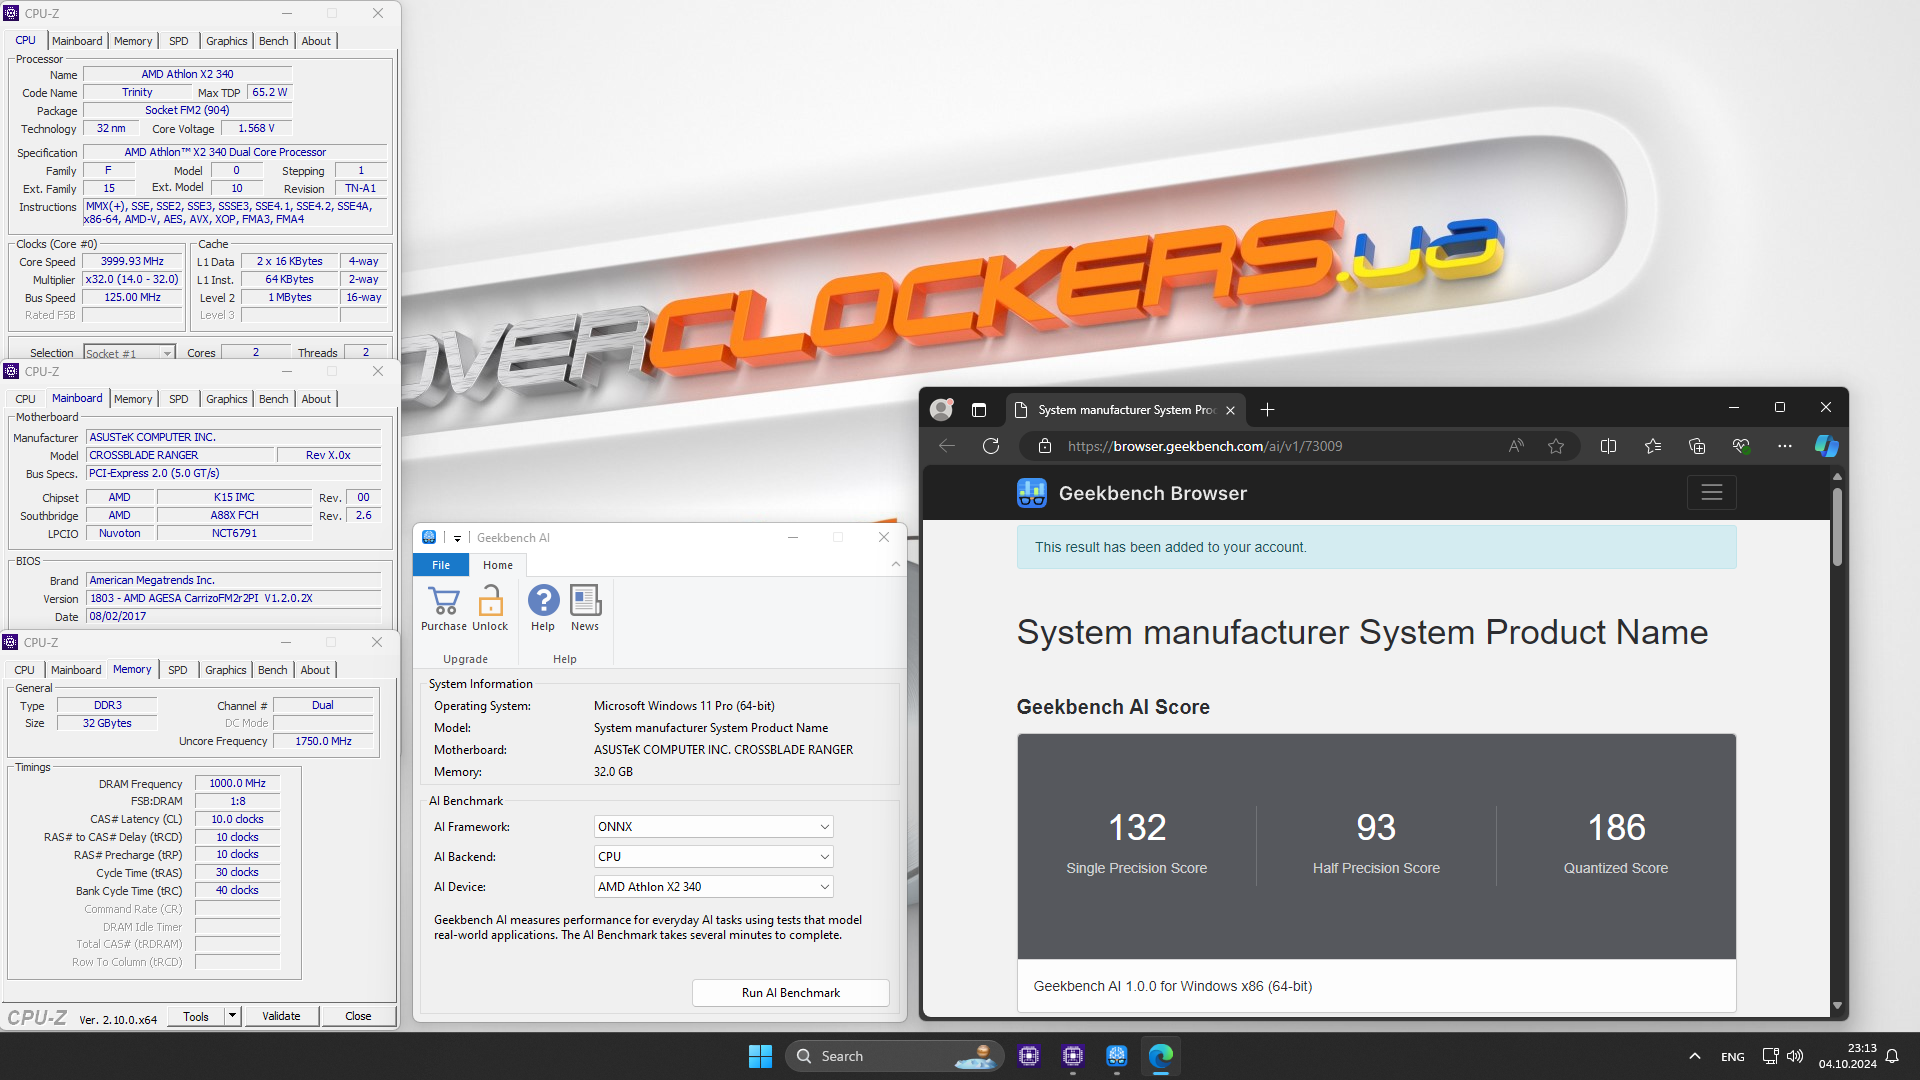Viewport: 1920px width, 1080px height.
Task: Click the Run AI Benchmark button
Action: click(x=790, y=993)
